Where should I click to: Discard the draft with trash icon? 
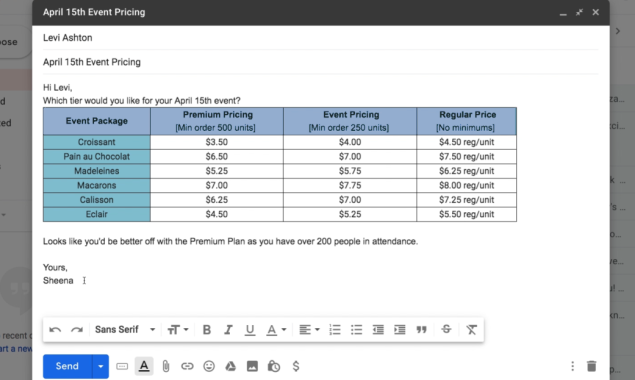pos(592,366)
